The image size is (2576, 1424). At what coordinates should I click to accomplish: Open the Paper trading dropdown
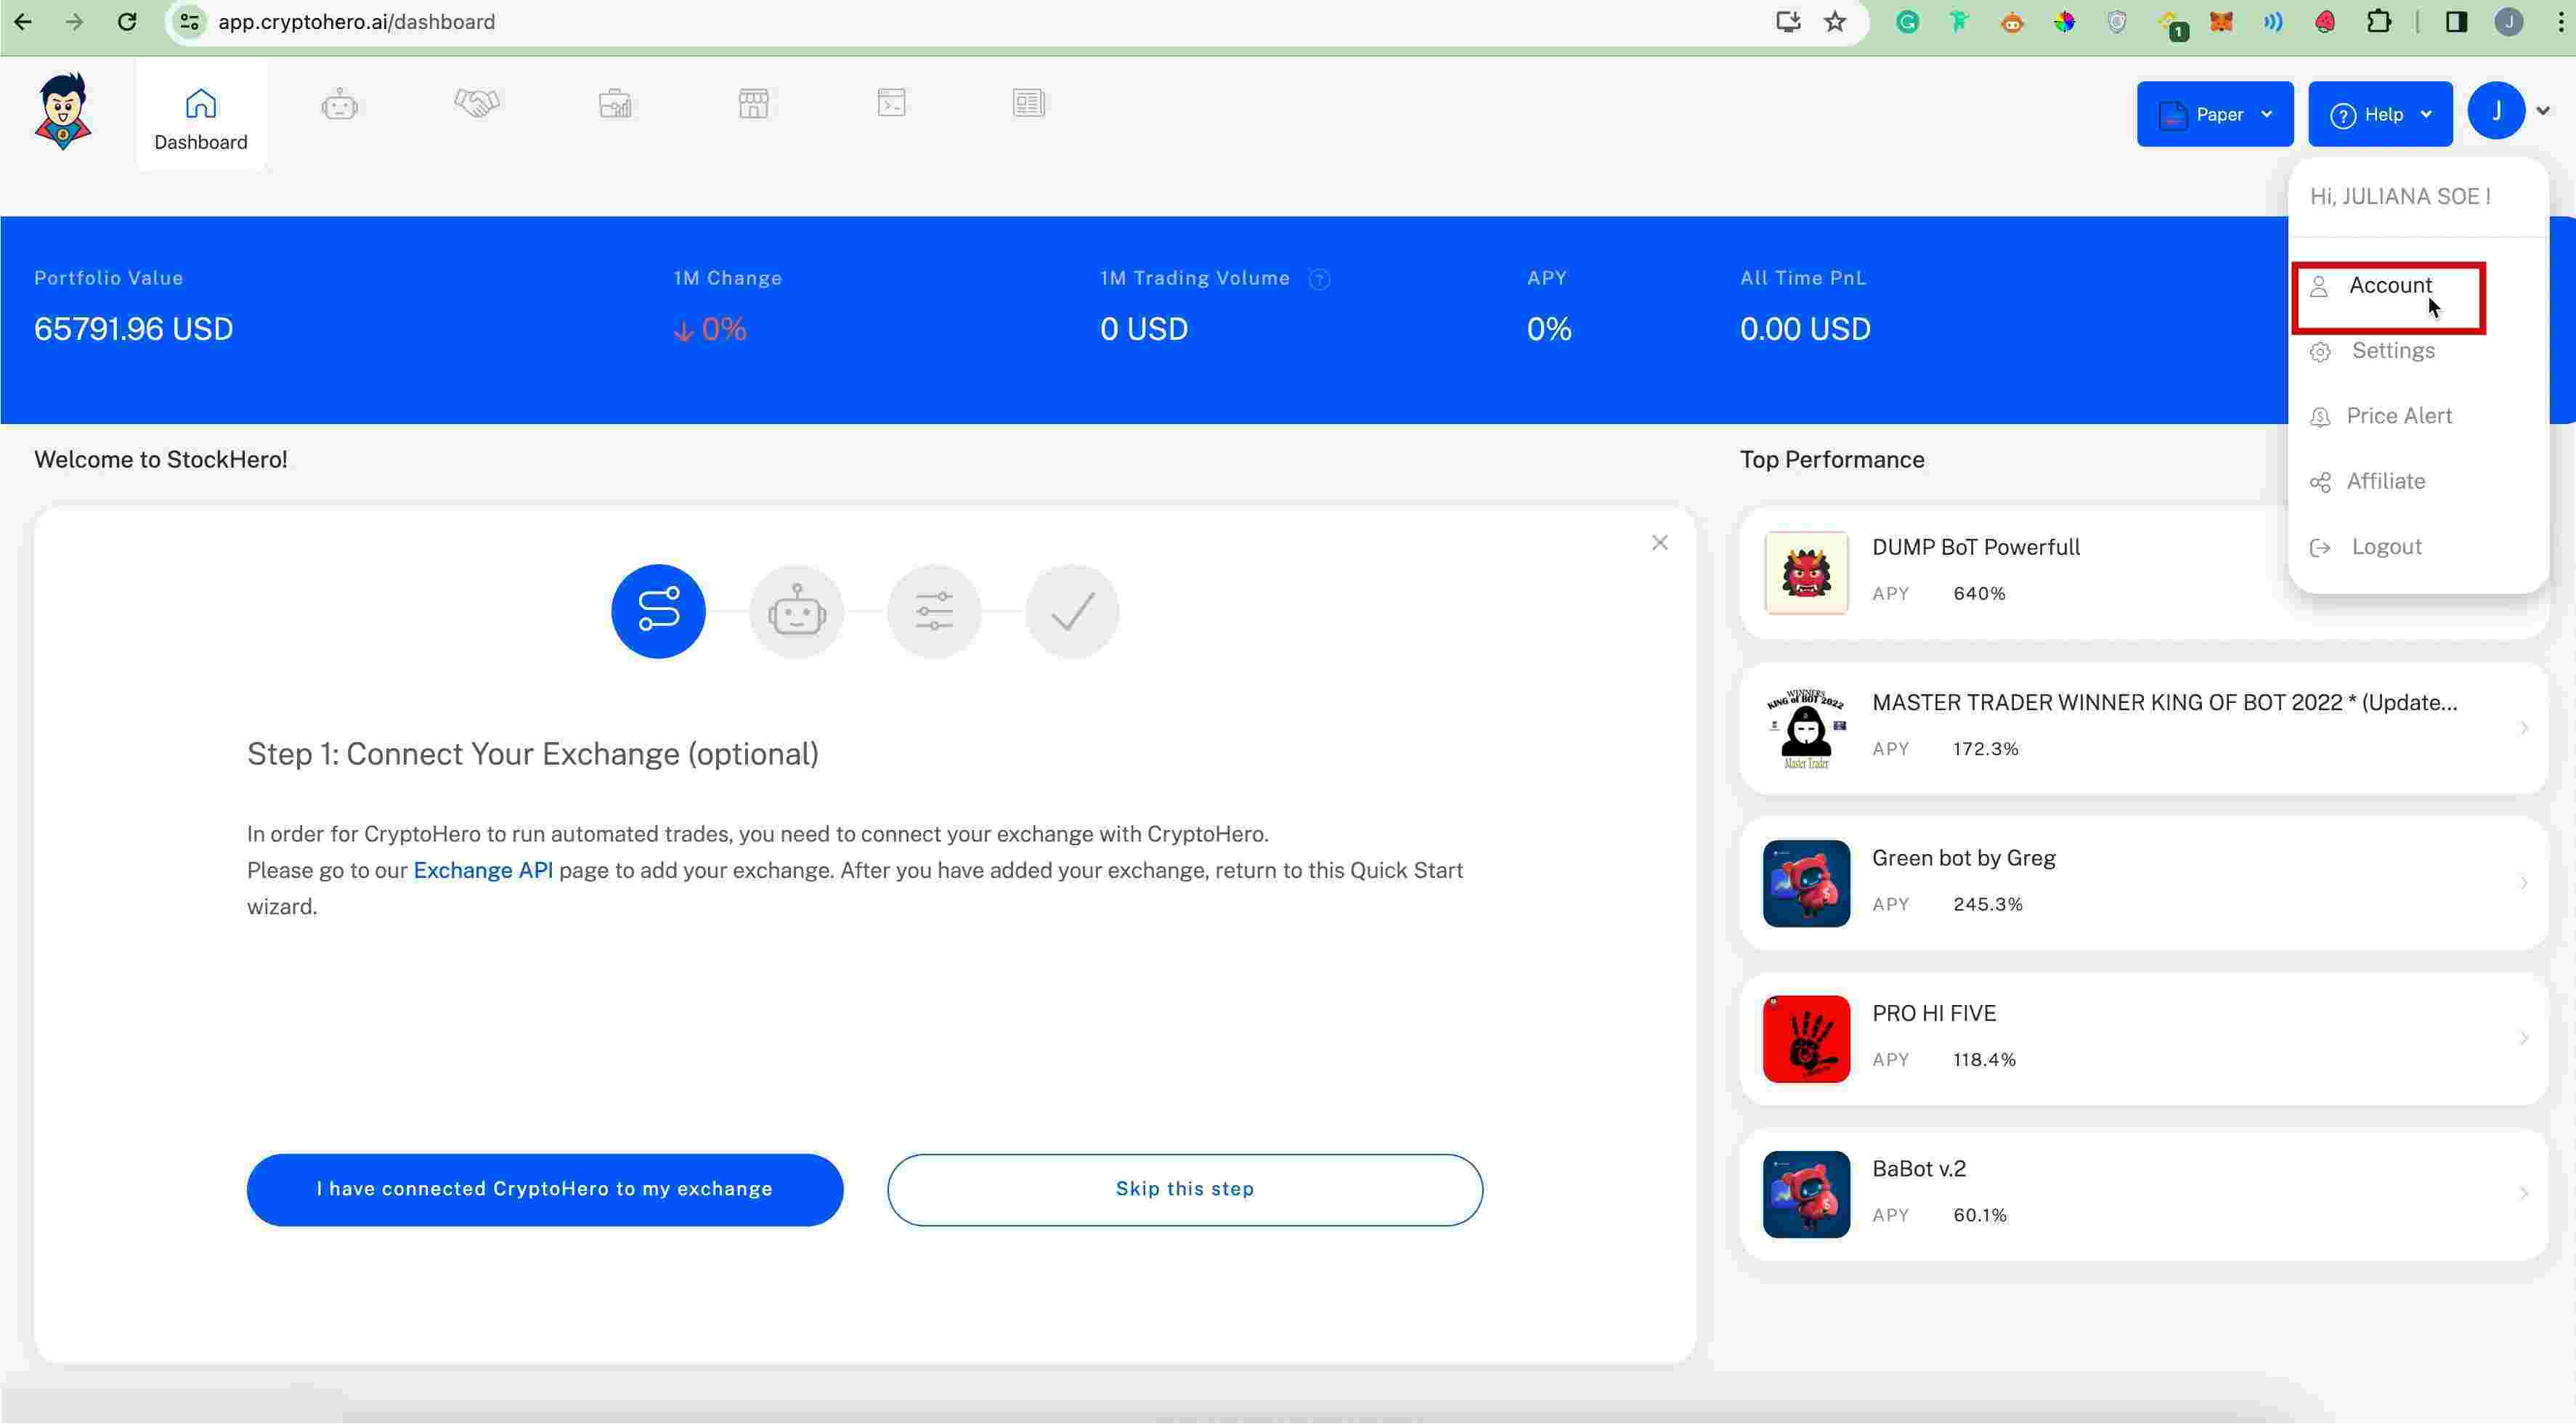2215,114
